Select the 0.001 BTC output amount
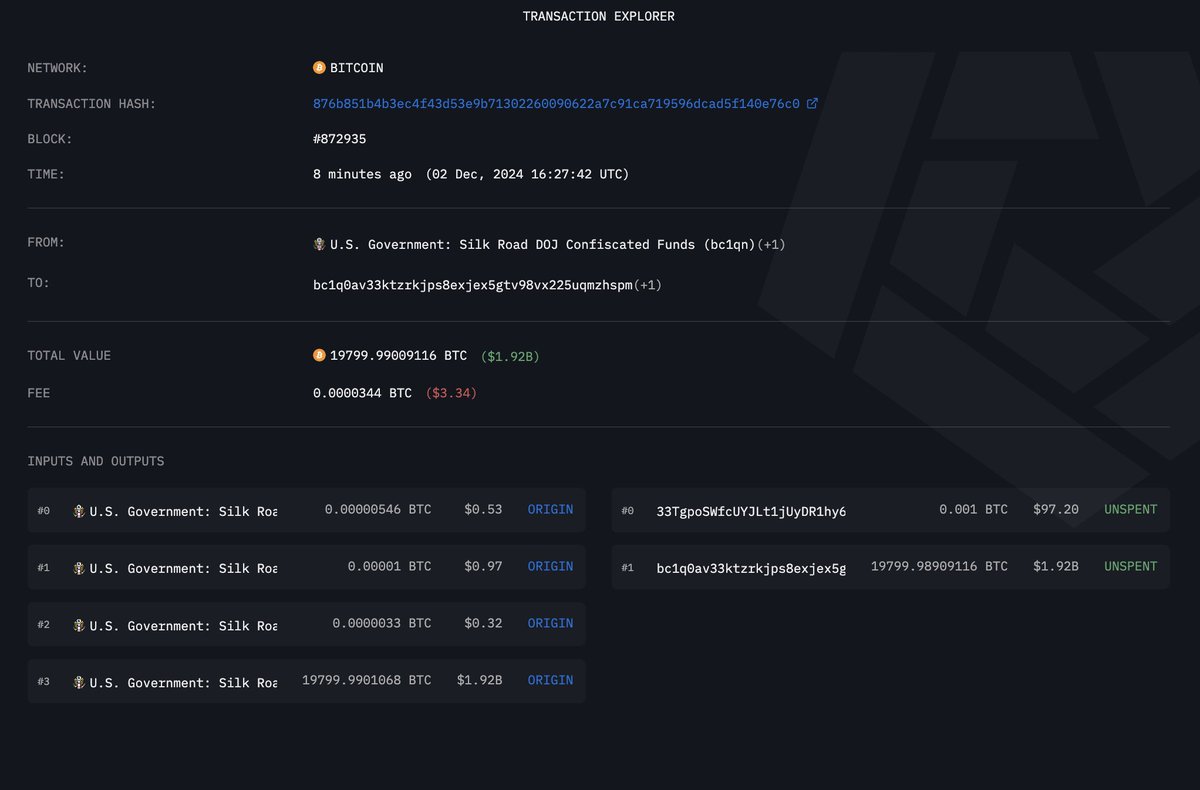The image size is (1200, 790). (973, 509)
